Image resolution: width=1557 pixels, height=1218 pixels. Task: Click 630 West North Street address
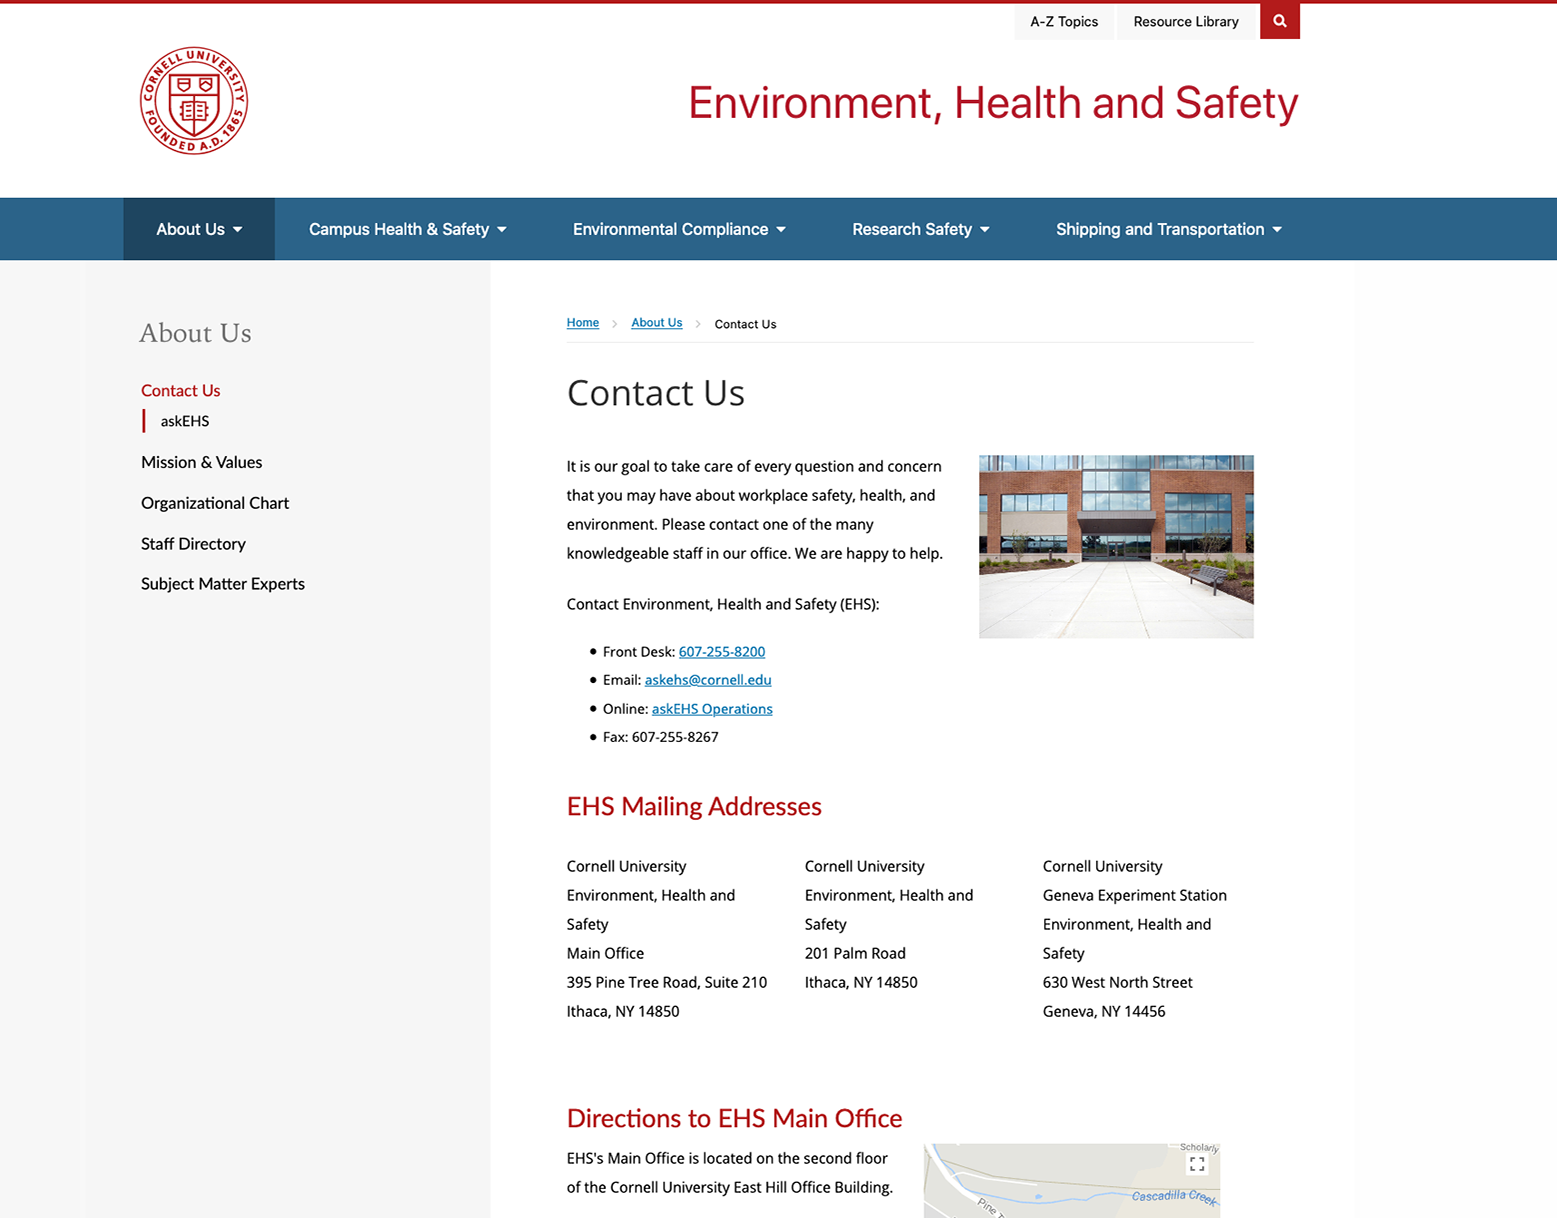coord(1118,982)
